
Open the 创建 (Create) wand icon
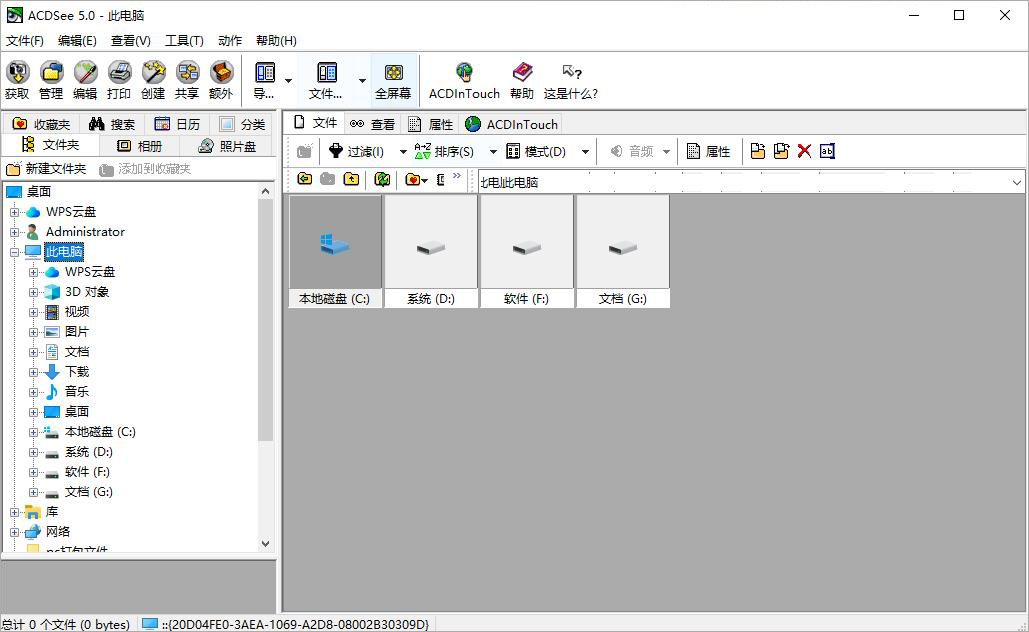tap(154, 80)
